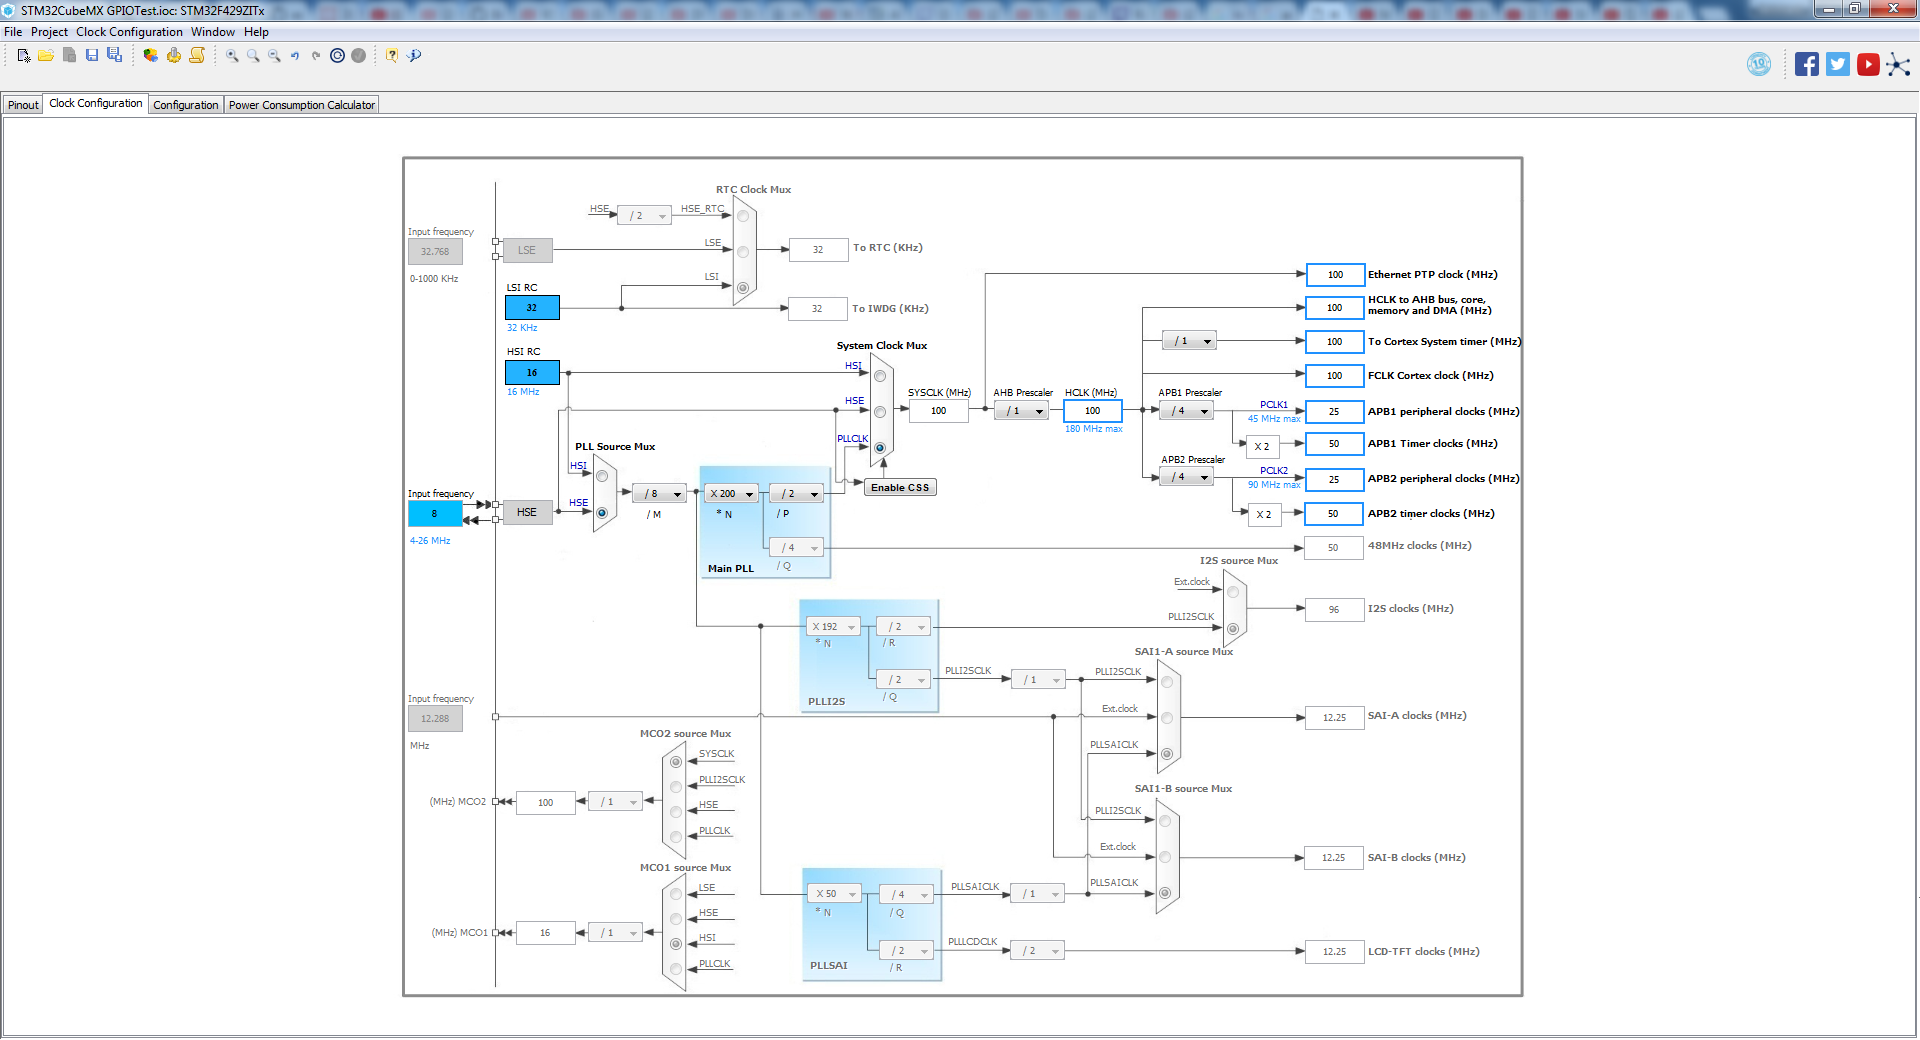Open the Clock Configuration menu
This screenshot has height=1040, width=1920.
(x=129, y=32)
